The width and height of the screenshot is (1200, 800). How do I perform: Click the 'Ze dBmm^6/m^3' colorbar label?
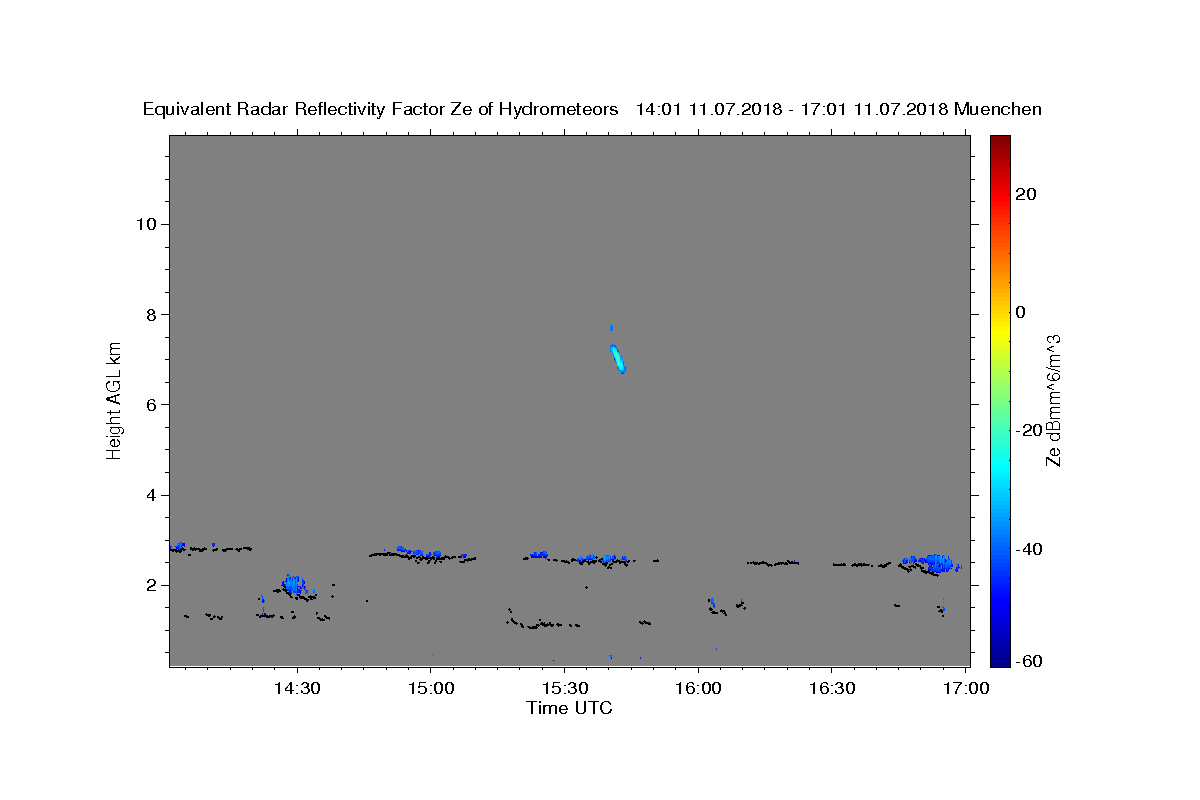pos(1053,400)
